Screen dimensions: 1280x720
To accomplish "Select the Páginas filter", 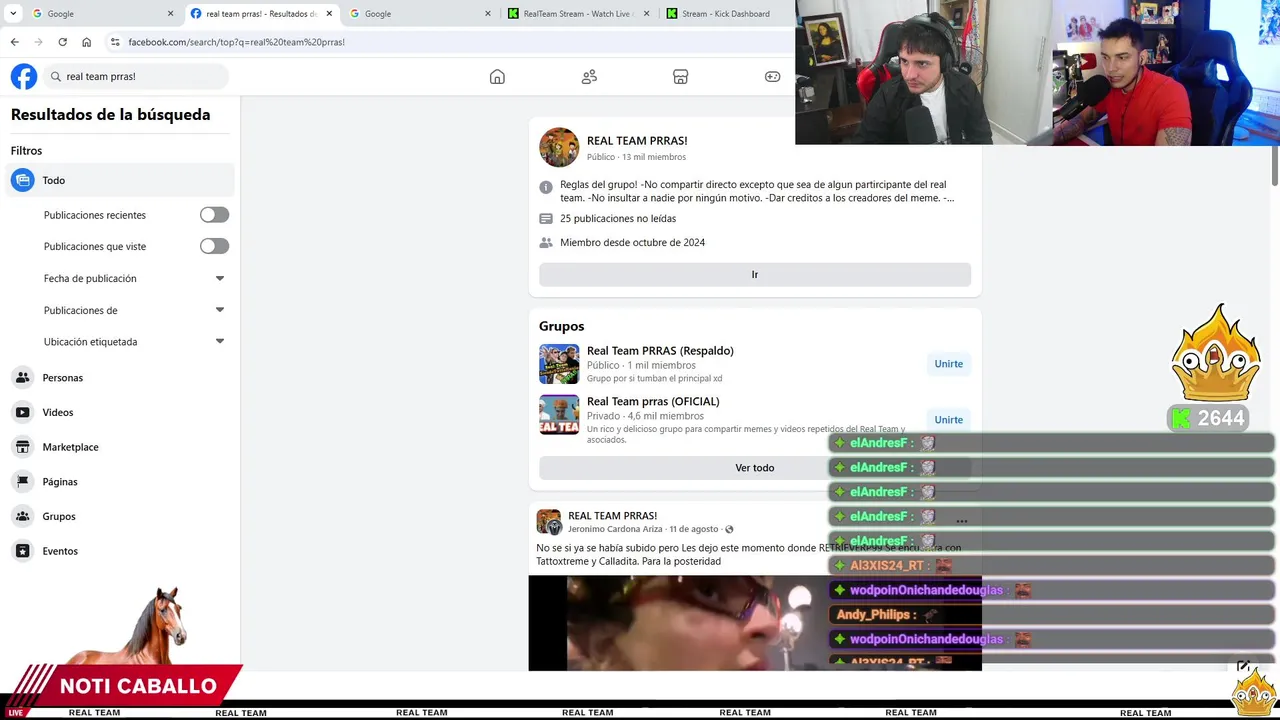I will 120,482.
